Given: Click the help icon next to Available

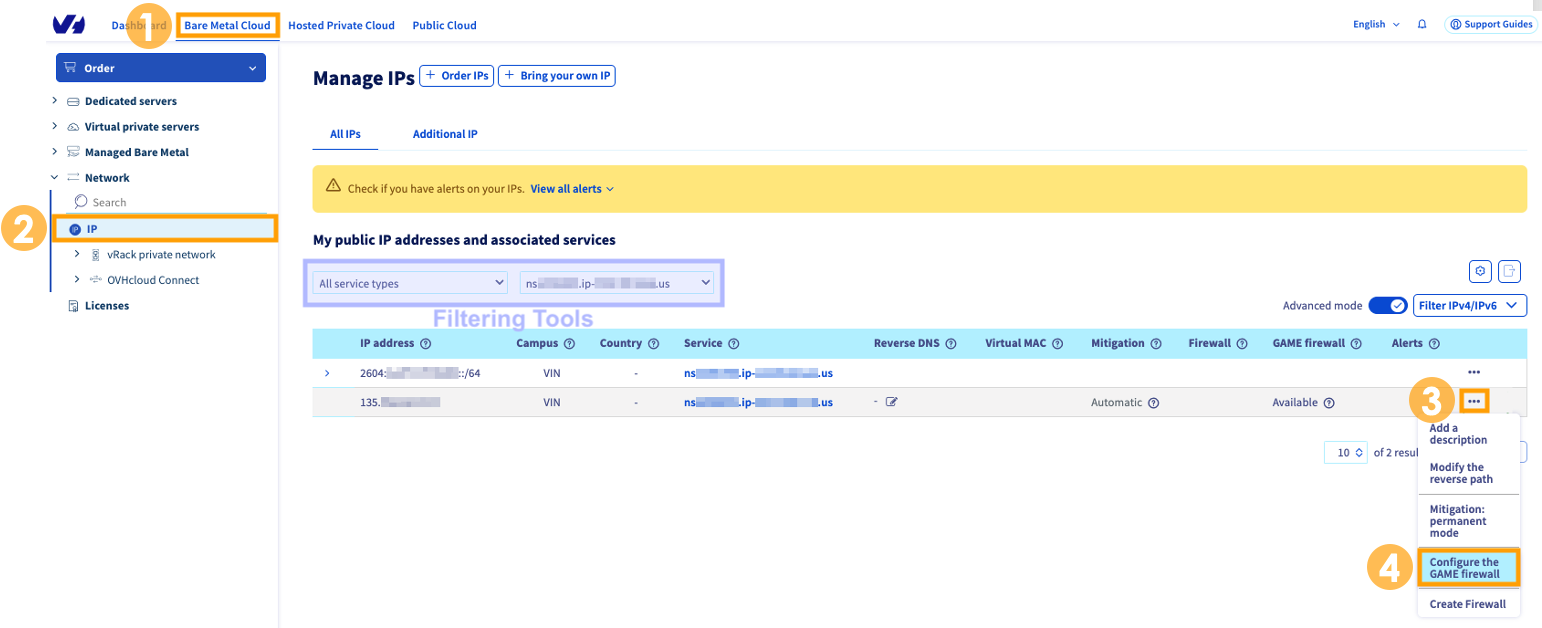Looking at the screenshot, I should tap(1329, 403).
